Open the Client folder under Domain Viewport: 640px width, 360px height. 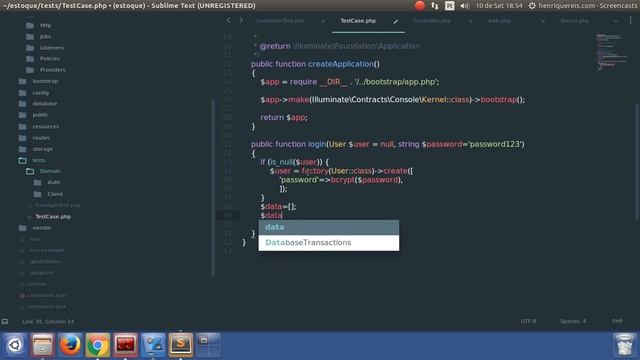tap(55, 194)
